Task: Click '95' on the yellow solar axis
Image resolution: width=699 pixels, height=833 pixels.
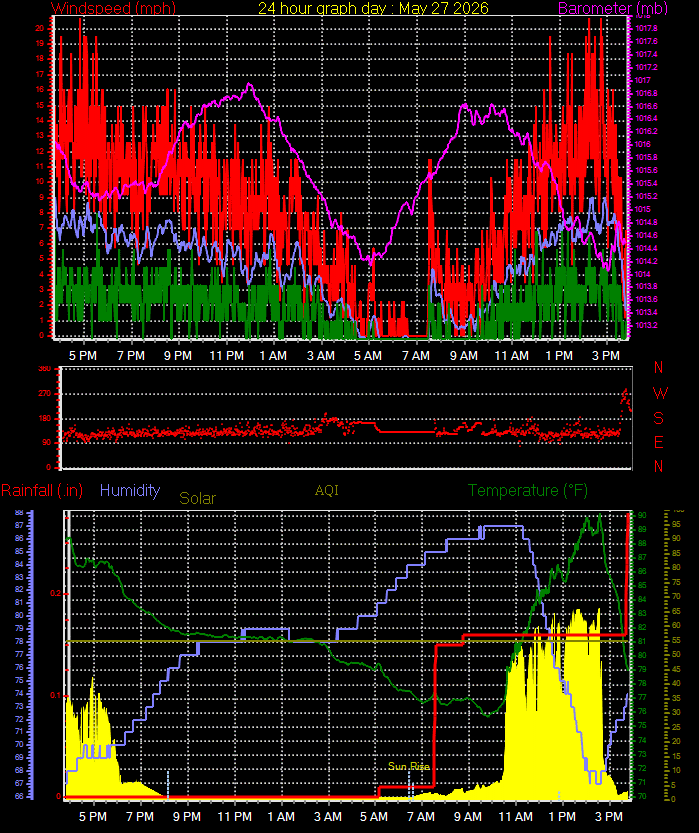Action: click(x=676, y=524)
